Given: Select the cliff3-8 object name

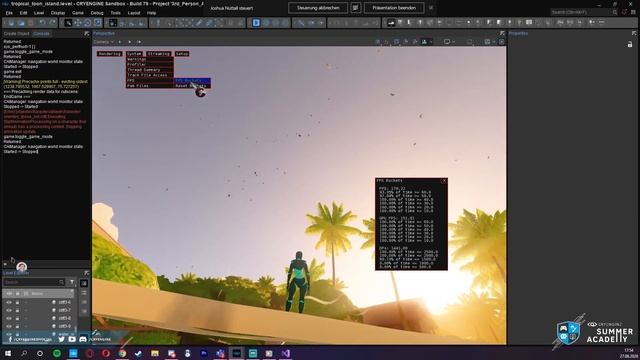Looking at the screenshot, I should [x=64, y=318].
